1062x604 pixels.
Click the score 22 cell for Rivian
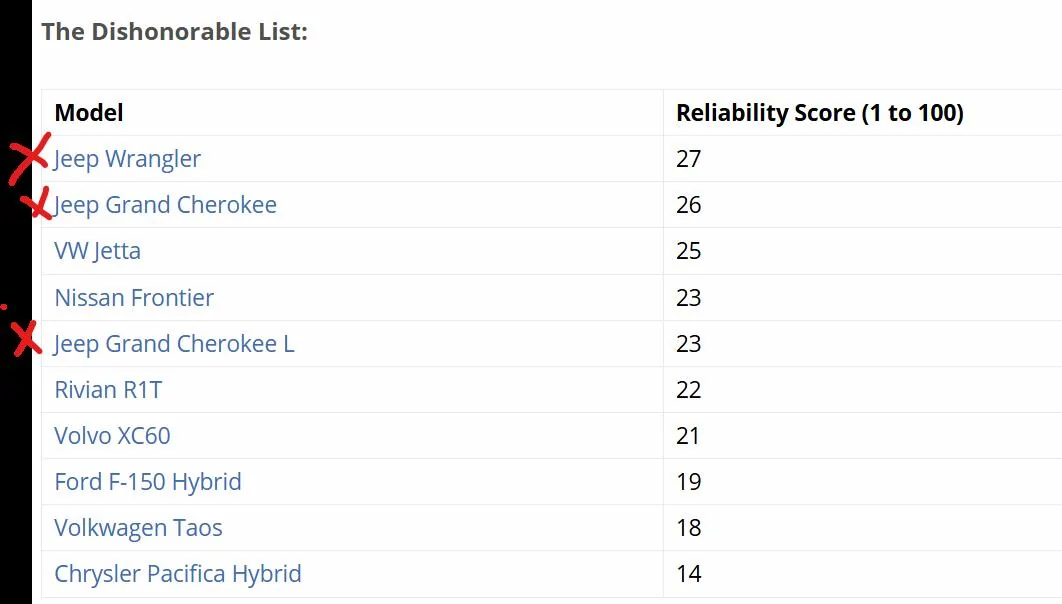coord(862,390)
